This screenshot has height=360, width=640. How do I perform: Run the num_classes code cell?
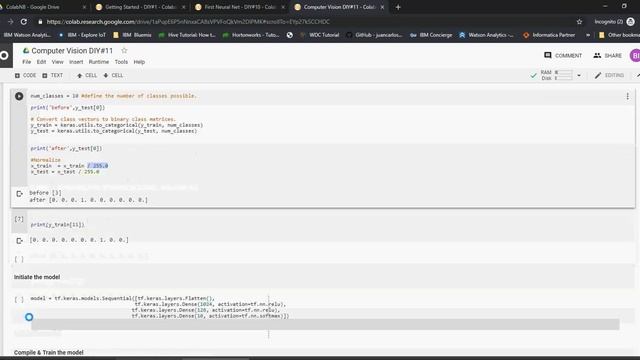[19, 96]
